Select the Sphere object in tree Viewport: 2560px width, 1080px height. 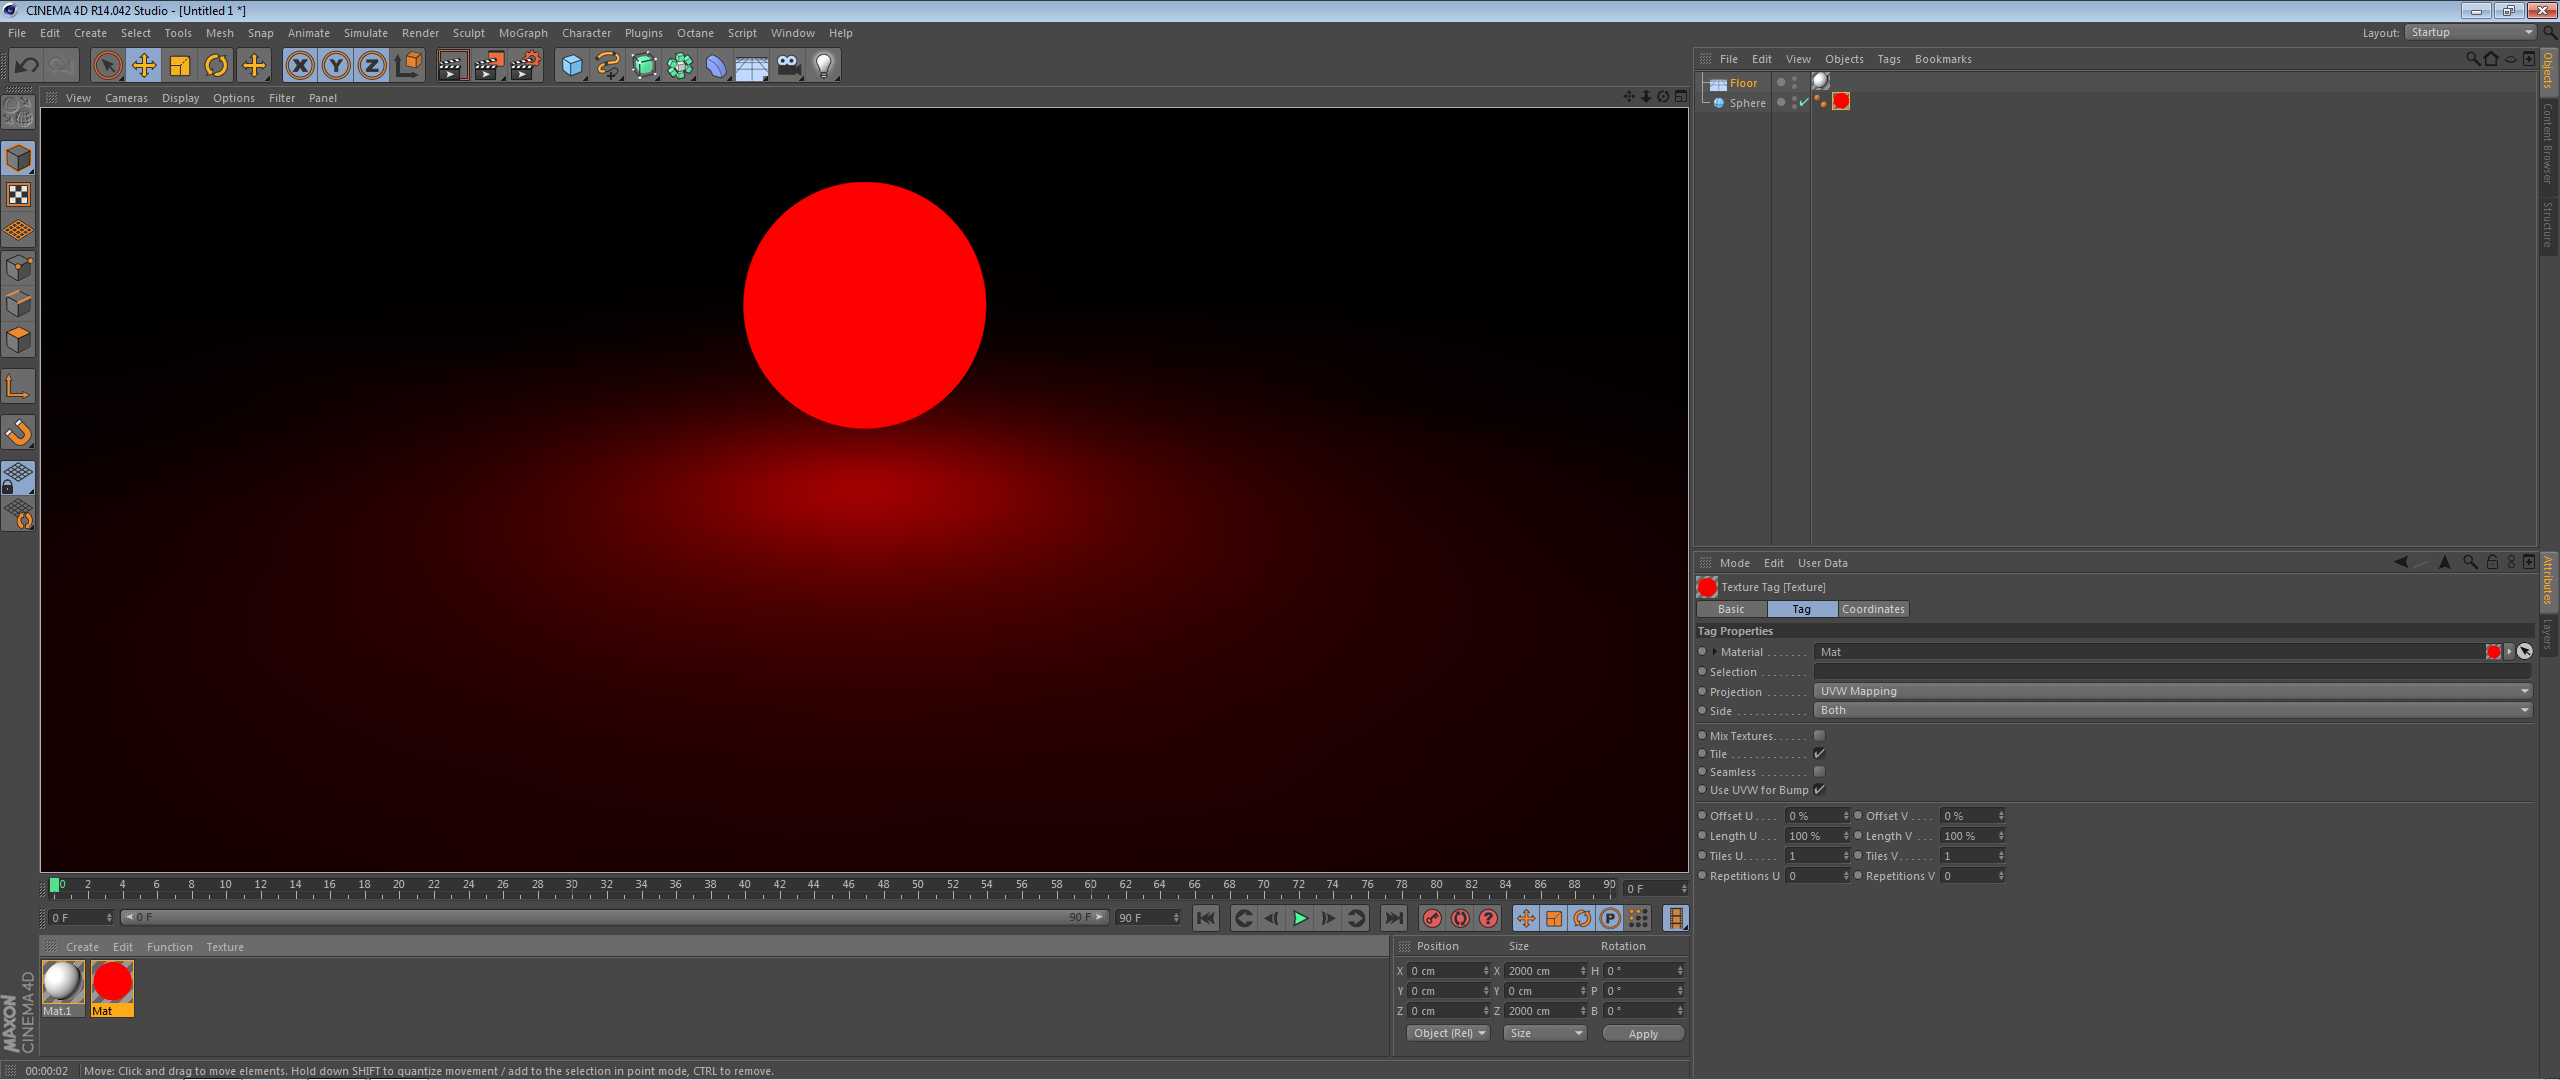coord(1747,103)
